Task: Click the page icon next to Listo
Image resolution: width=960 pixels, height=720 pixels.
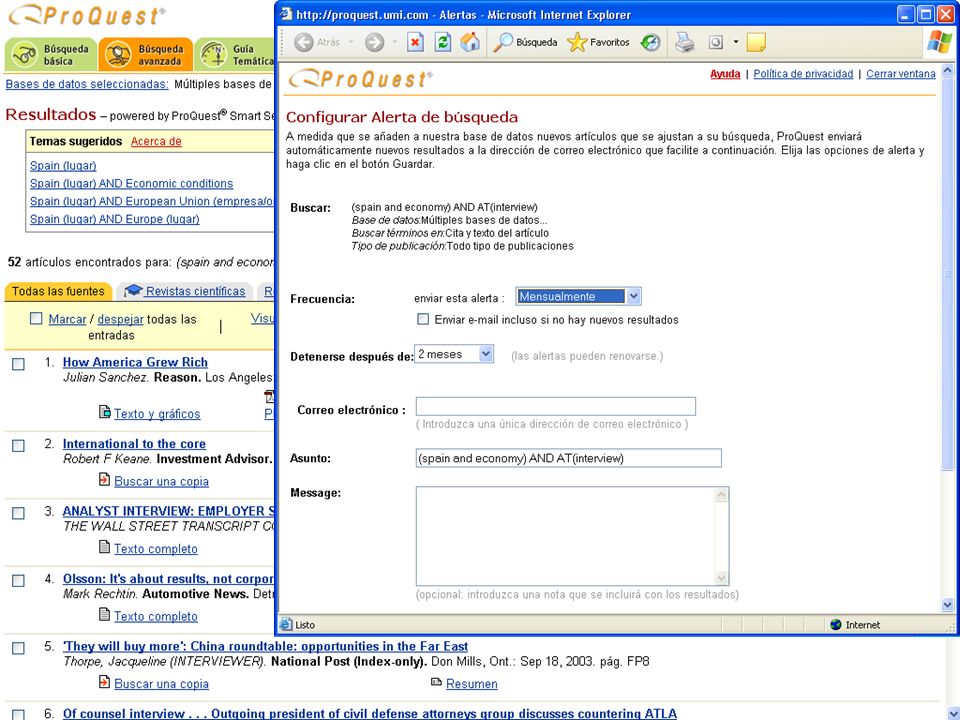Action: 285,624
